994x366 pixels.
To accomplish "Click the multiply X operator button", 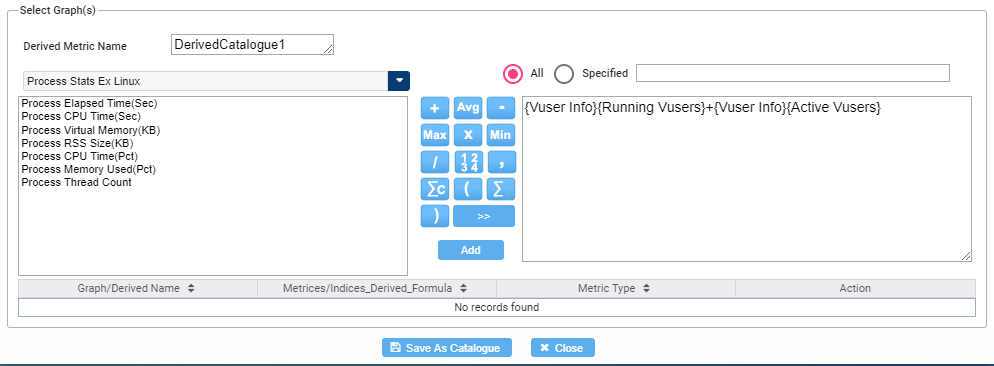I will (468, 135).
